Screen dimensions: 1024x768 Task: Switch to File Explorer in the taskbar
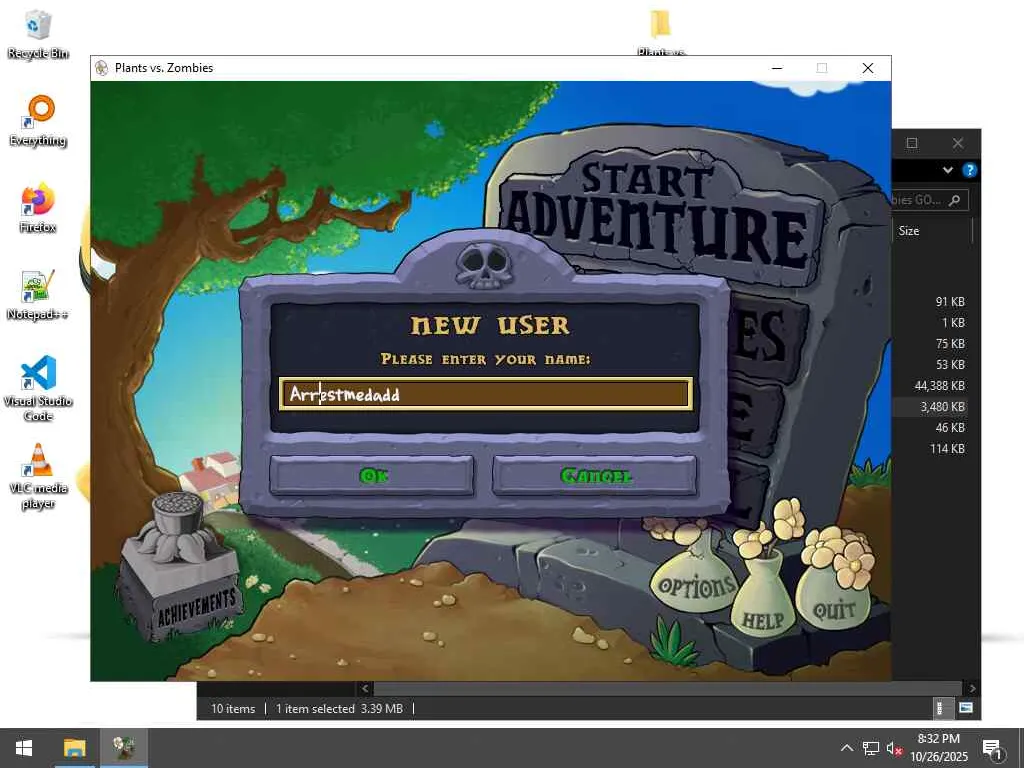pyautogui.click(x=74, y=748)
